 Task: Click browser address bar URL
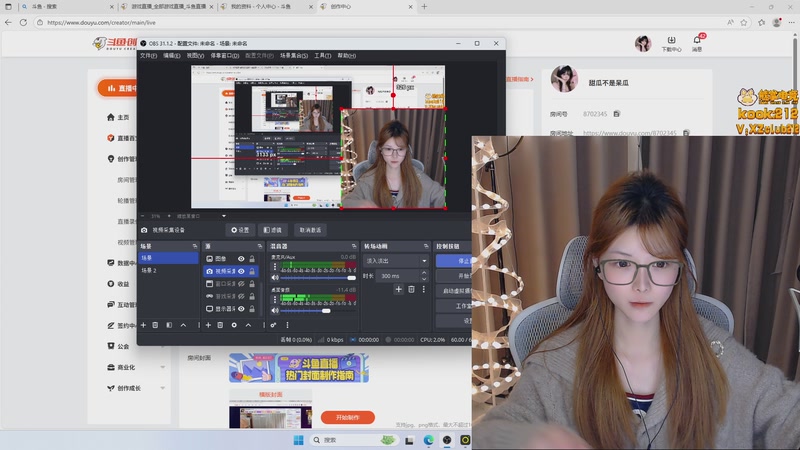pos(102,22)
